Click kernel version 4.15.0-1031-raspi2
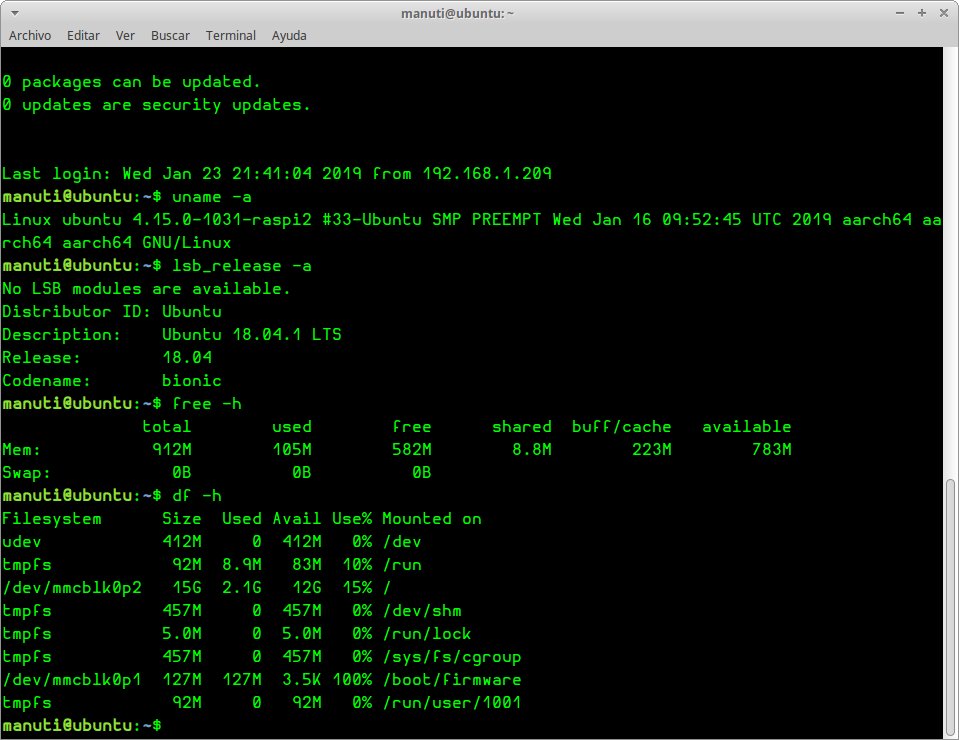This screenshot has height=740, width=959. click(222, 220)
